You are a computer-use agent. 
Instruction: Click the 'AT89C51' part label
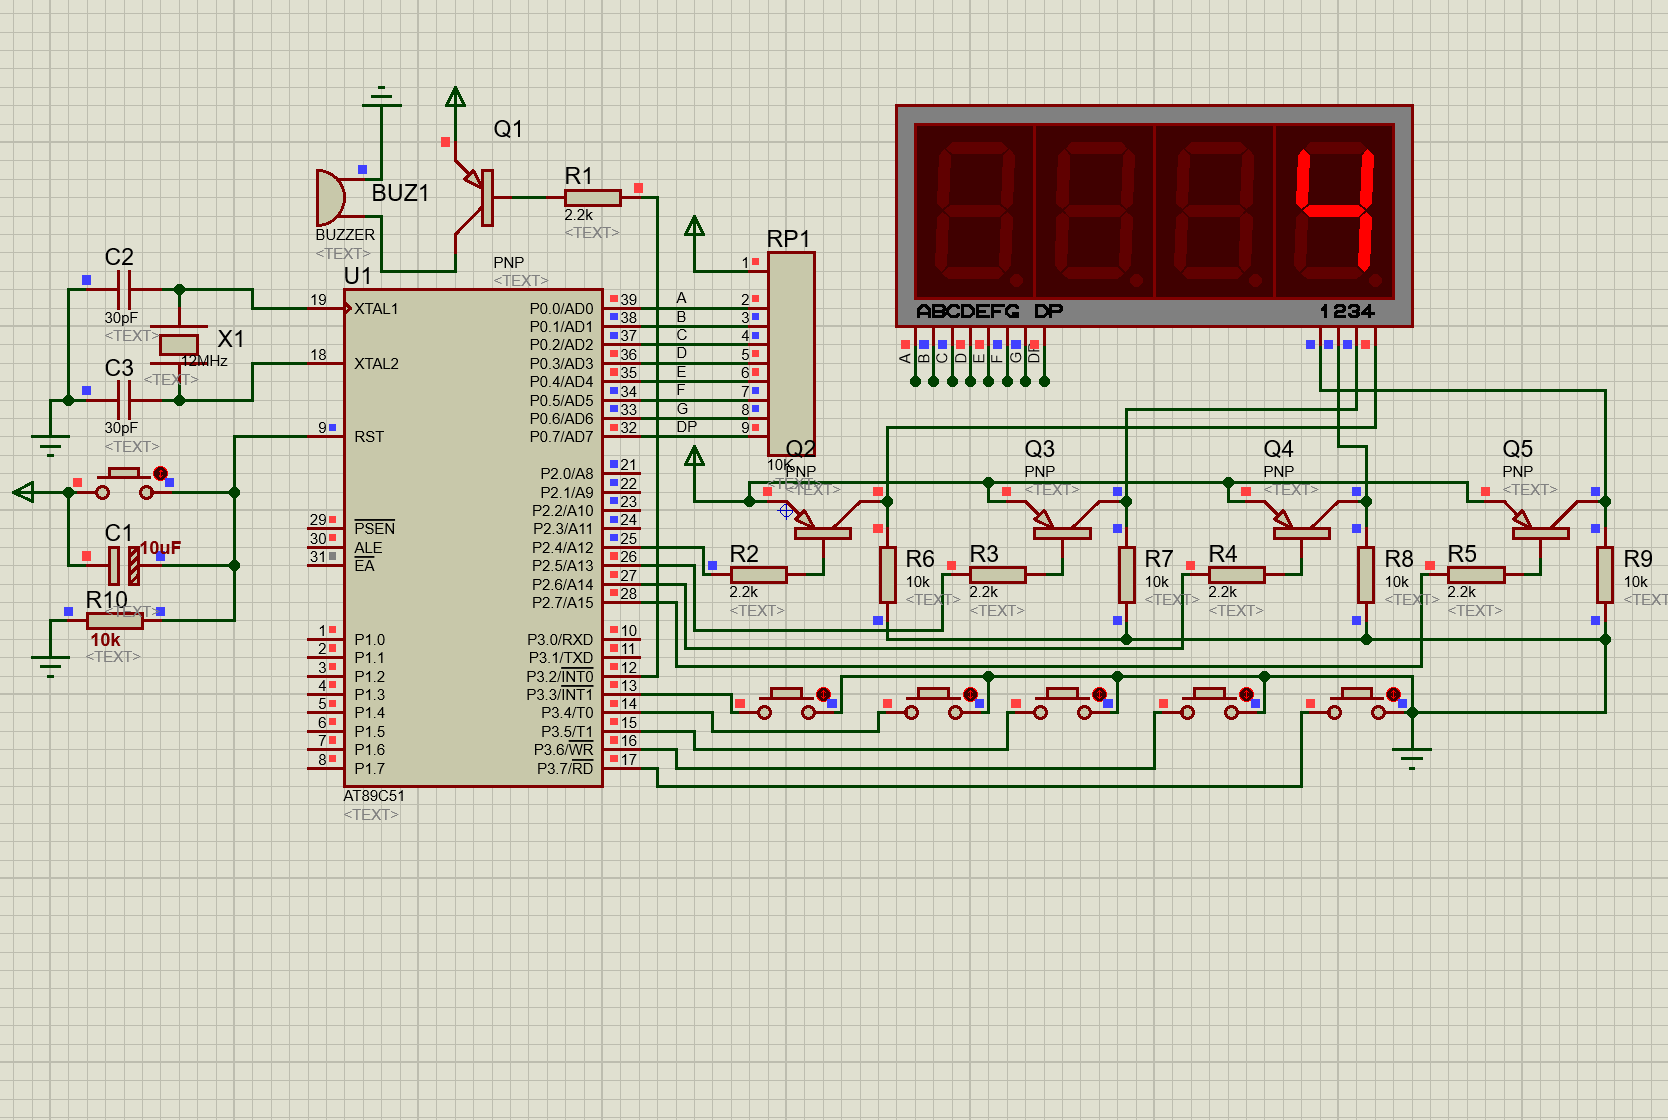click(374, 796)
